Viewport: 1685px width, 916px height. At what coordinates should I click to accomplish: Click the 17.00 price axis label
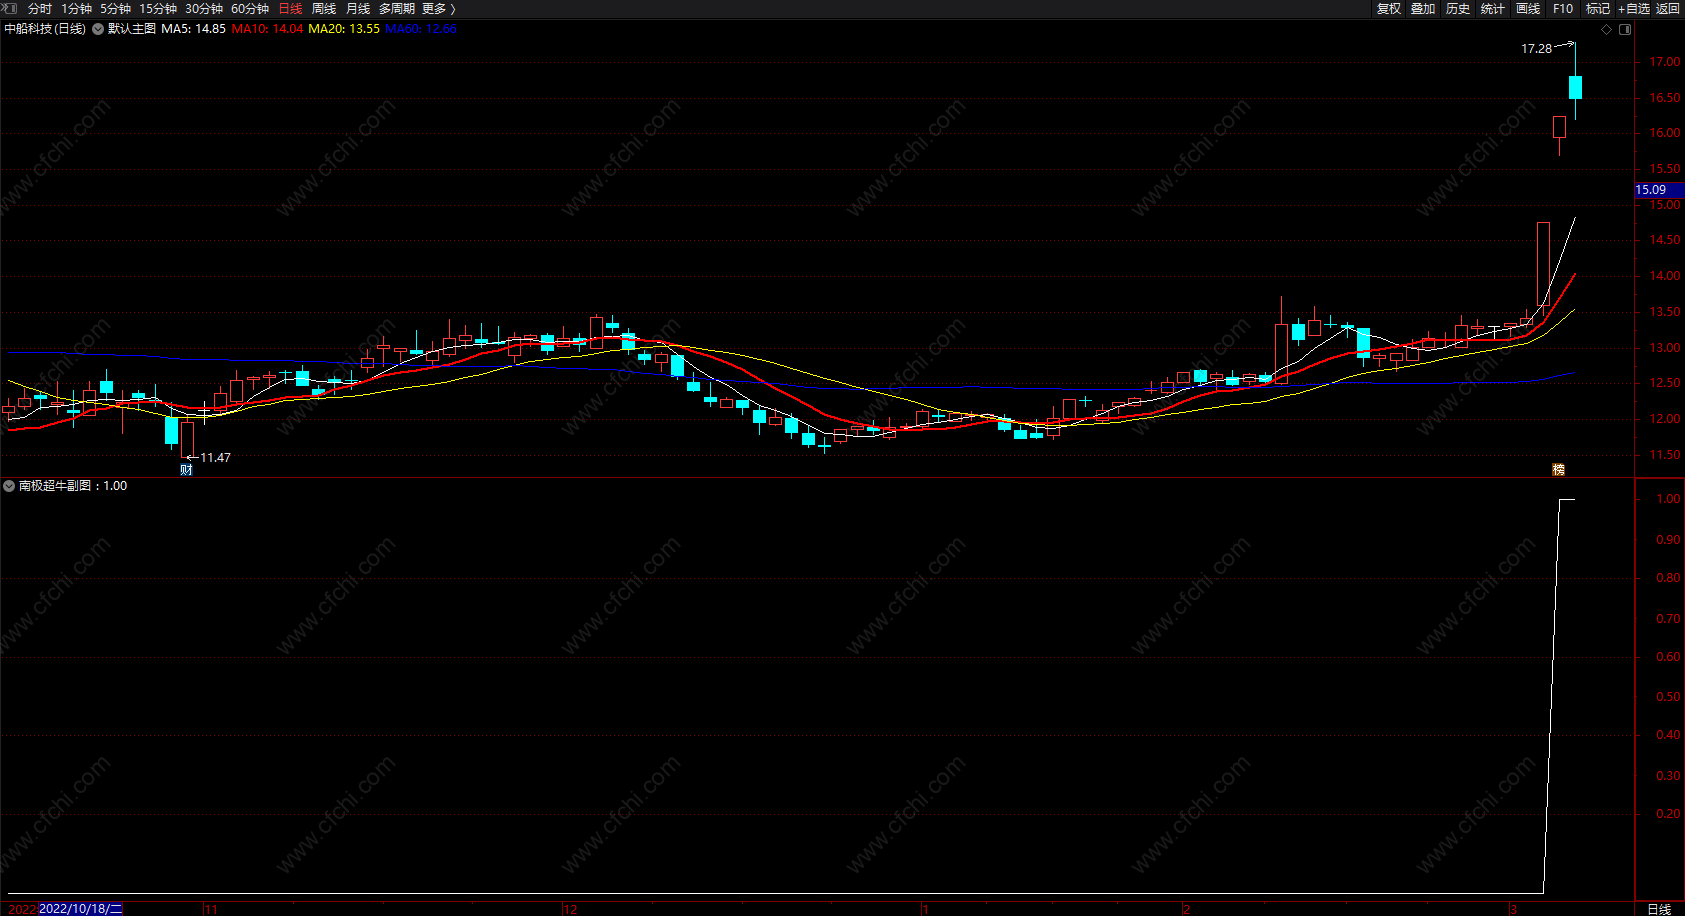pos(1665,62)
